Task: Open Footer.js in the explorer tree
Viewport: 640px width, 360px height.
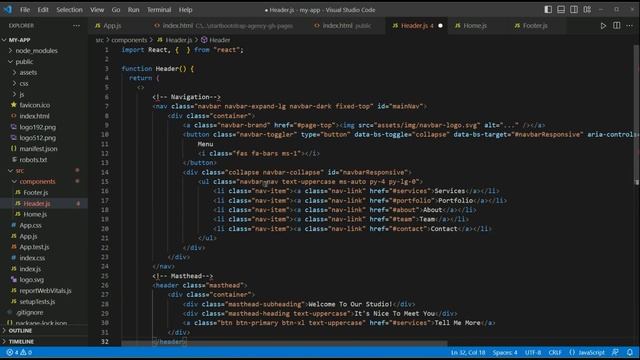Action: tap(44, 192)
